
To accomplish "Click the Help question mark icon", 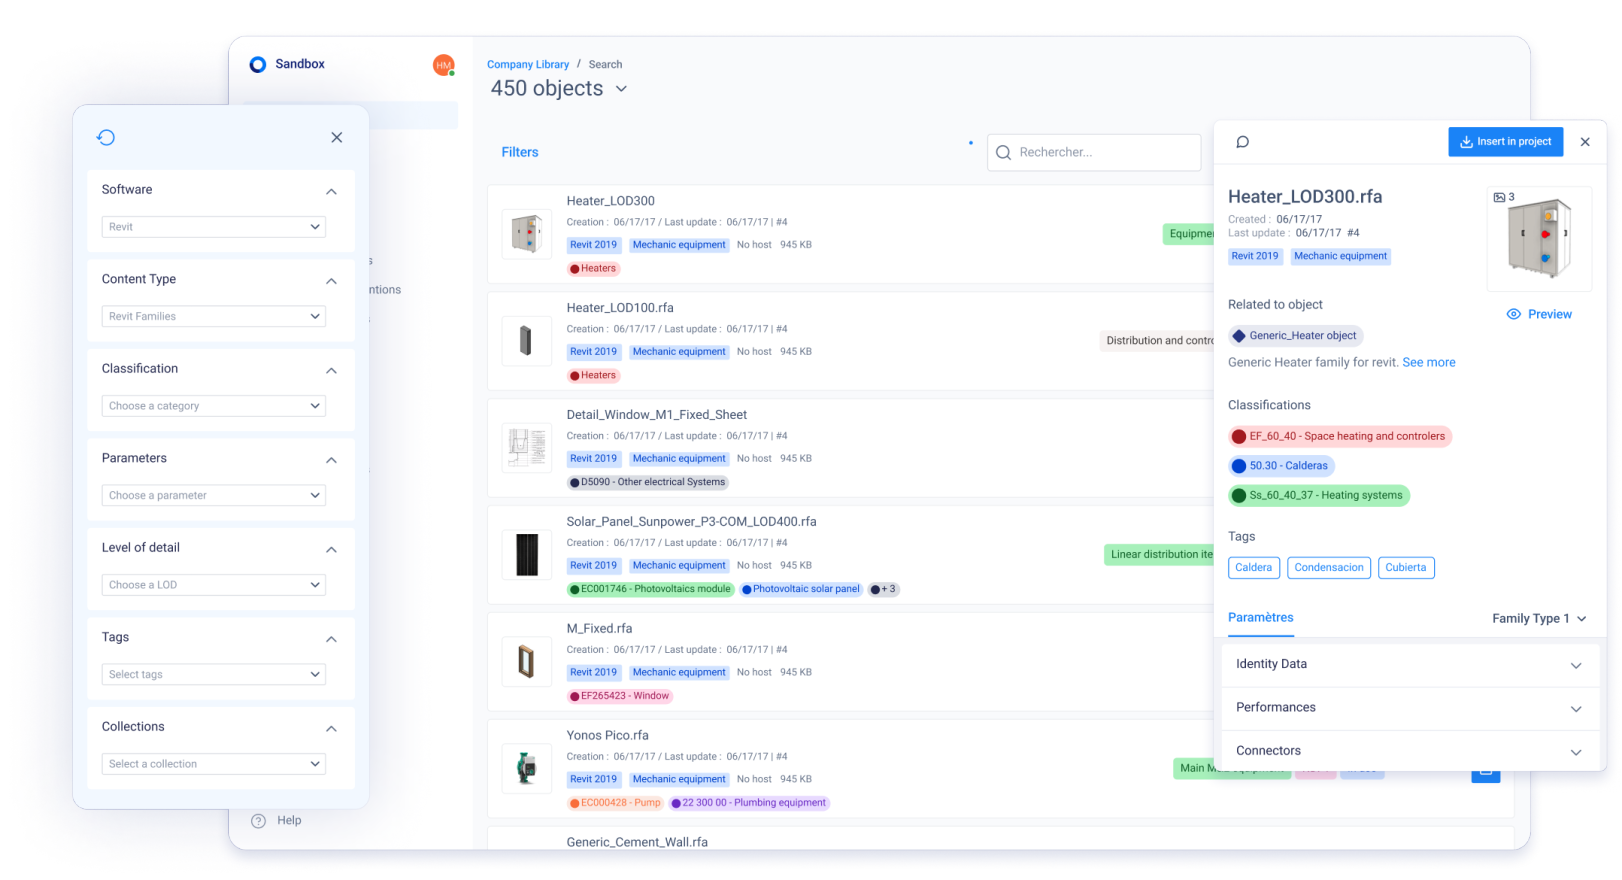I will click(258, 821).
